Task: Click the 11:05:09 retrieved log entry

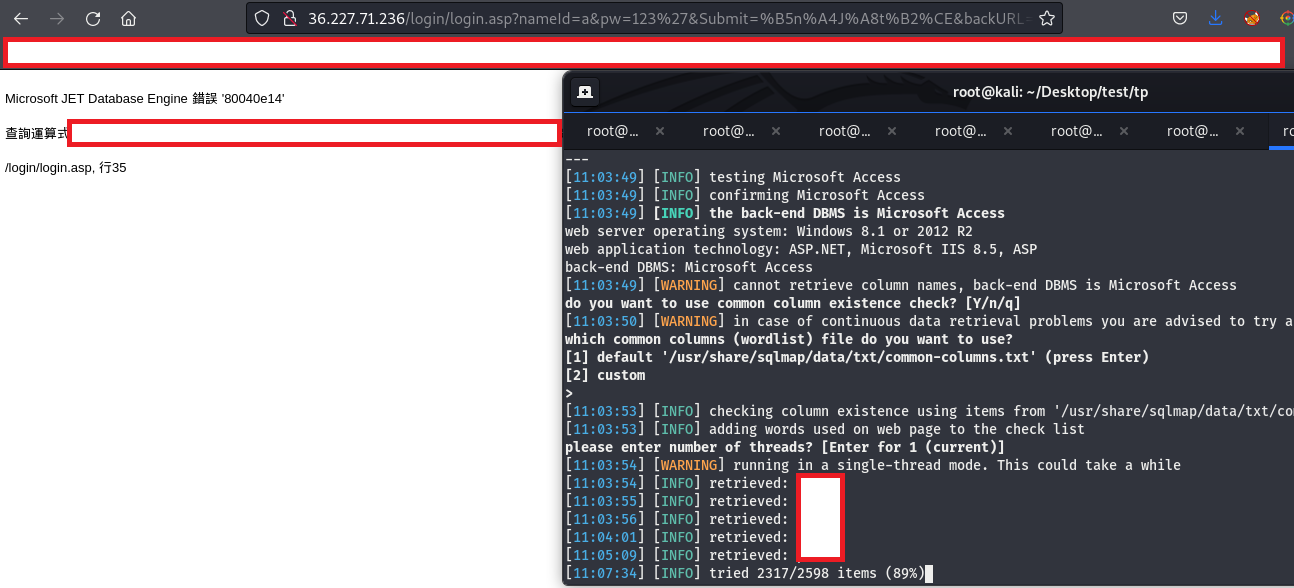Action: [677, 555]
